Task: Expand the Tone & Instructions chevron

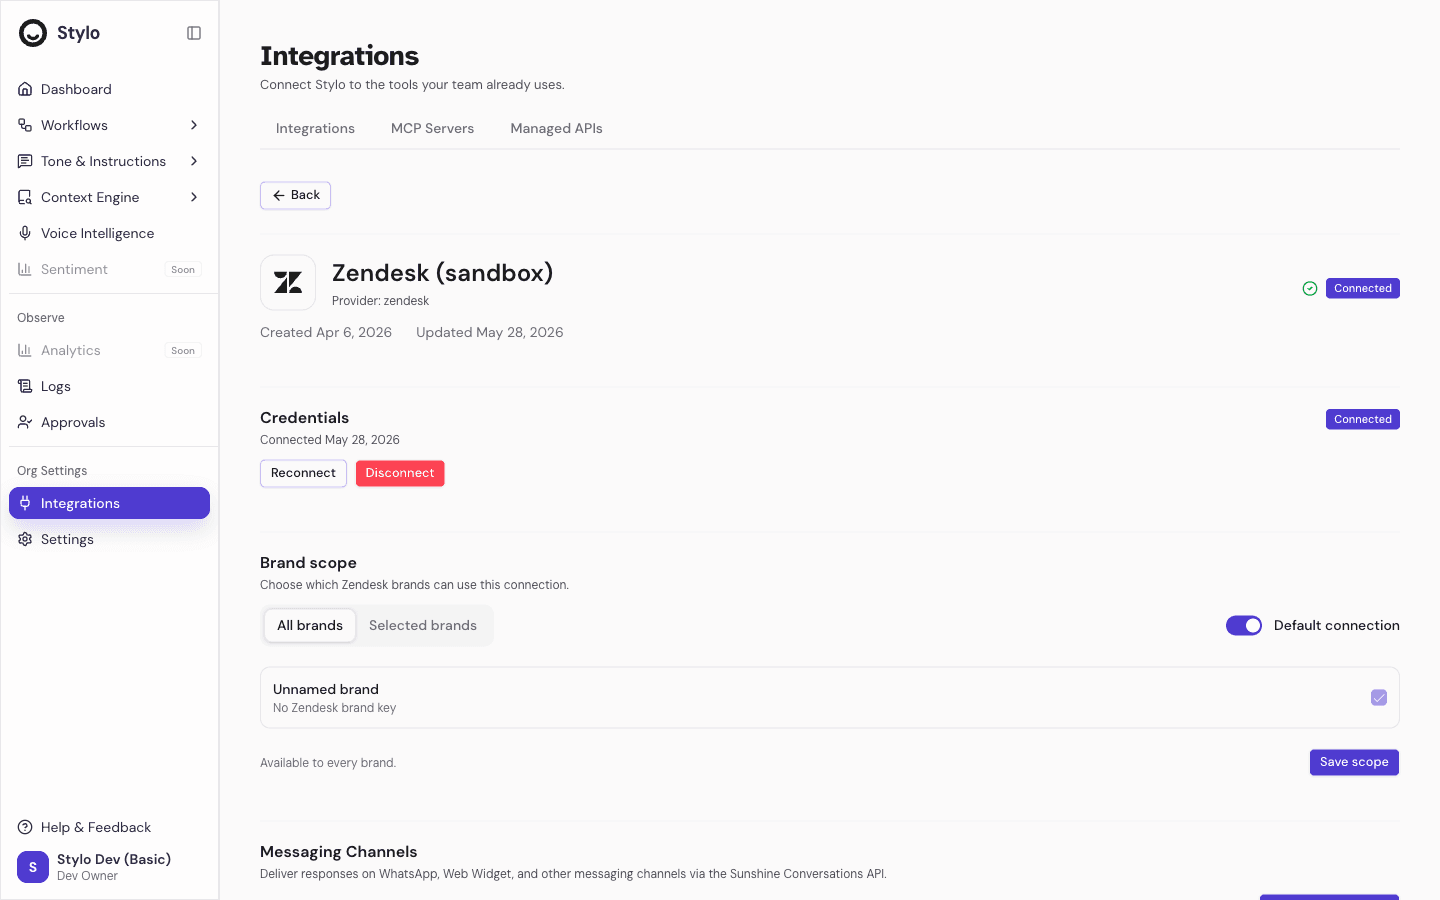Action: (194, 161)
